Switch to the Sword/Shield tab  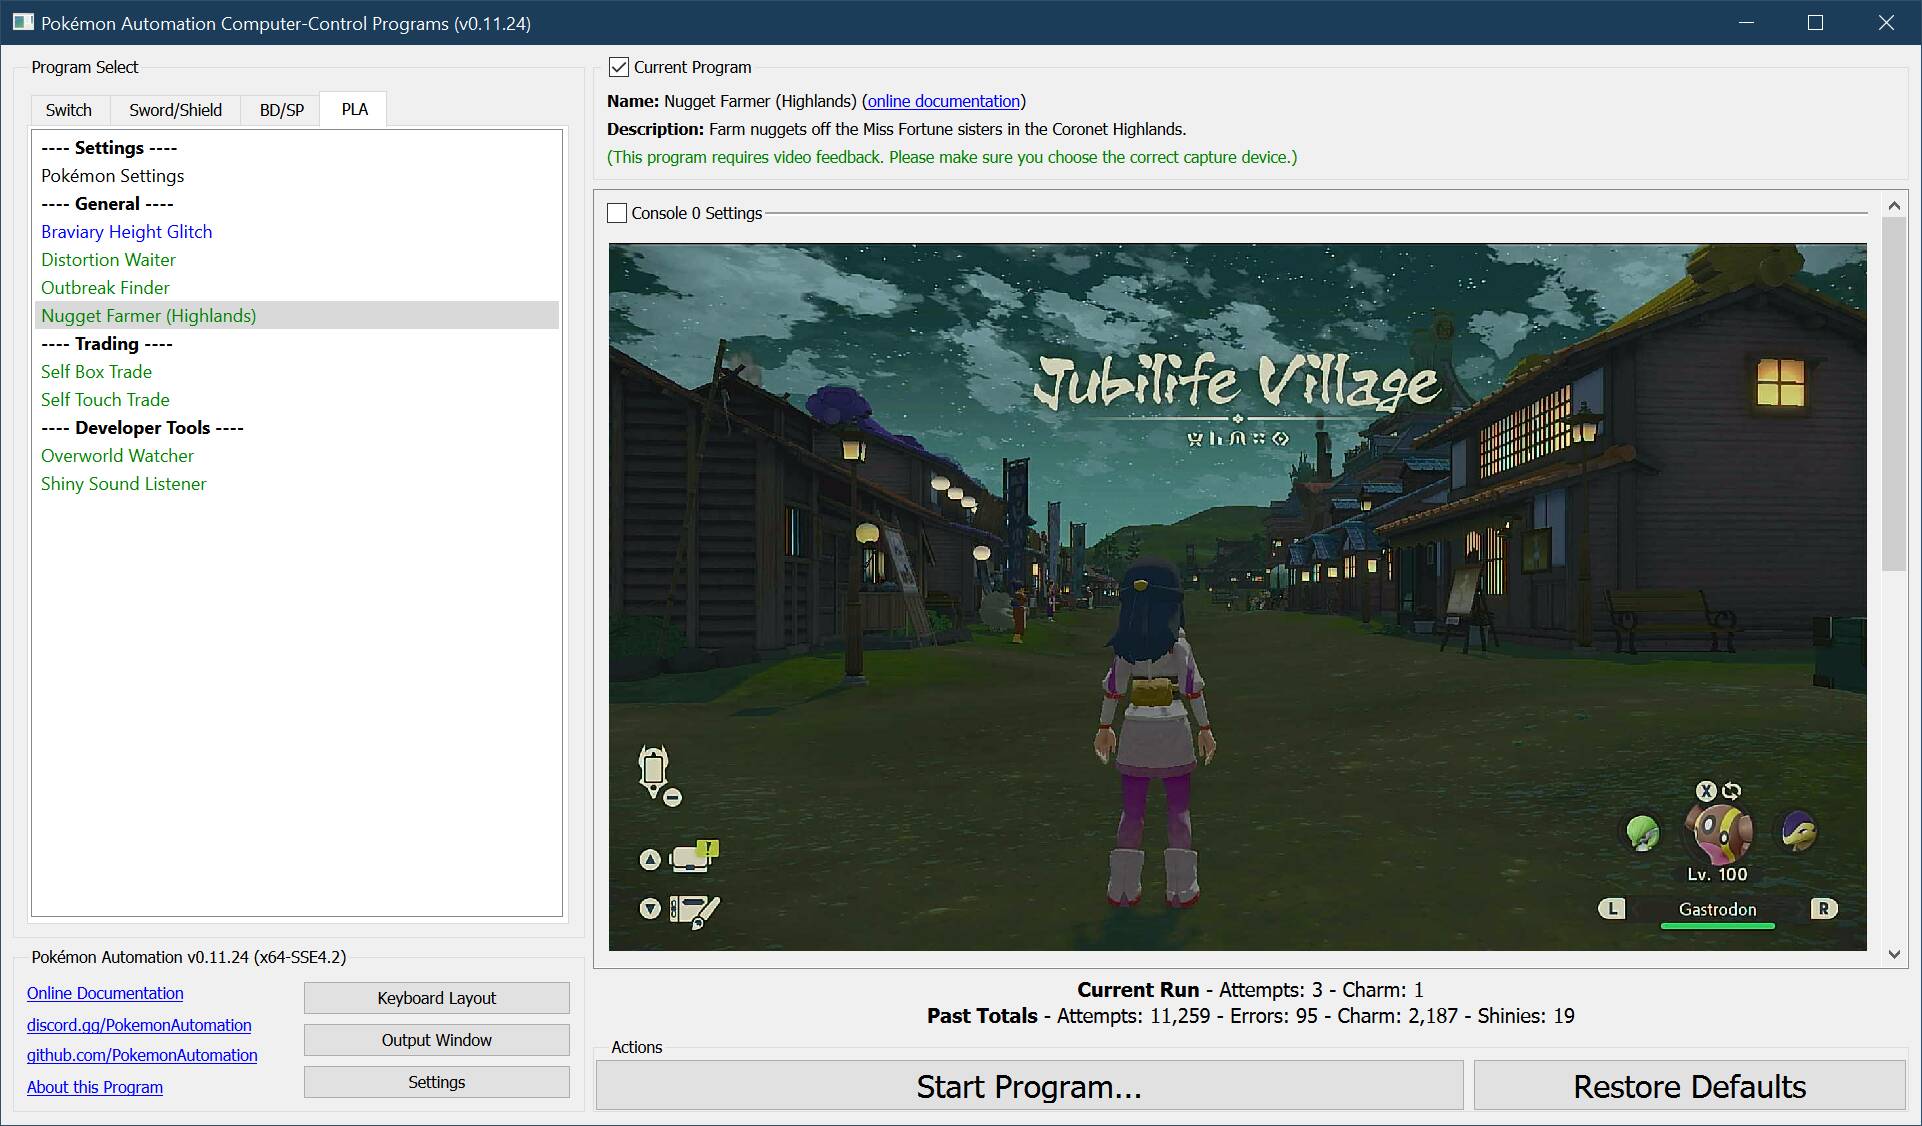[x=175, y=110]
